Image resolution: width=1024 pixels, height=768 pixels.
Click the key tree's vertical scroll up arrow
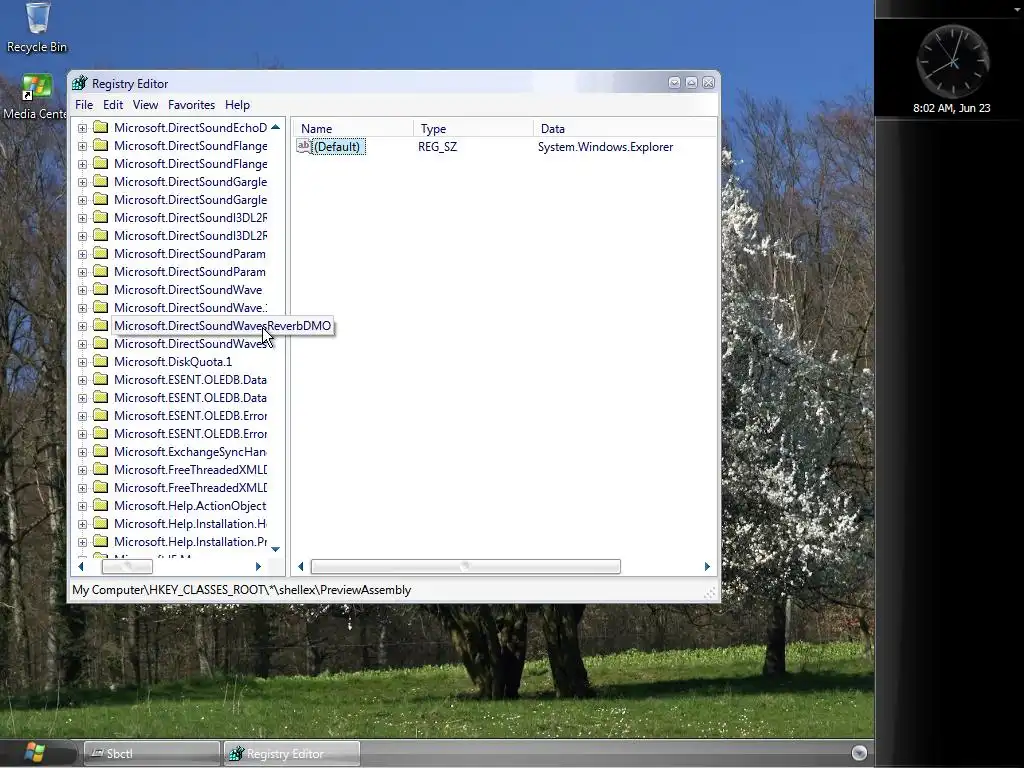pyautogui.click(x=276, y=127)
